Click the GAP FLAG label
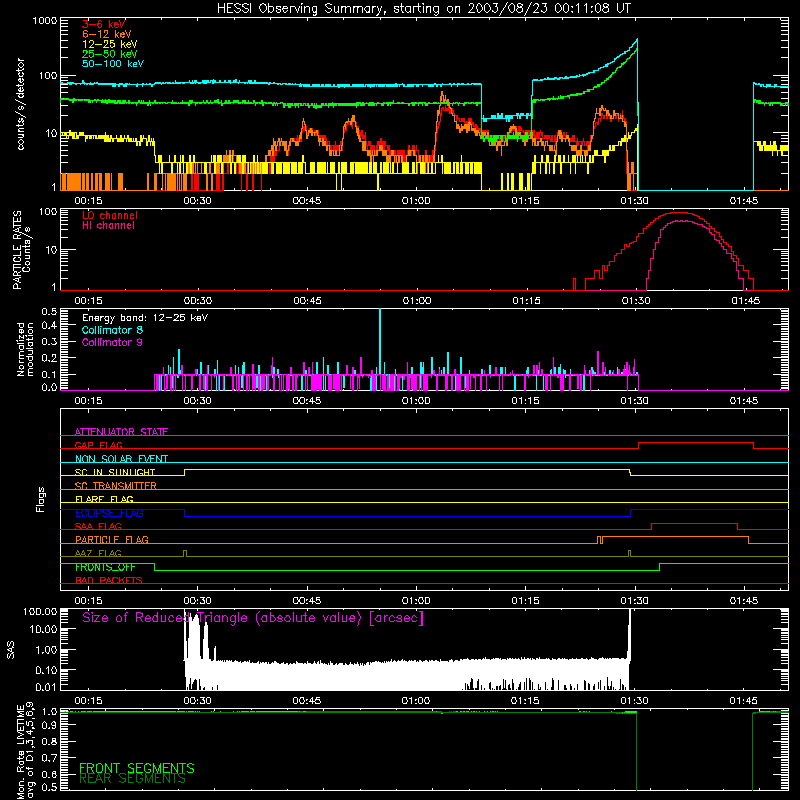Viewport: 800px width, 800px height. (98, 445)
